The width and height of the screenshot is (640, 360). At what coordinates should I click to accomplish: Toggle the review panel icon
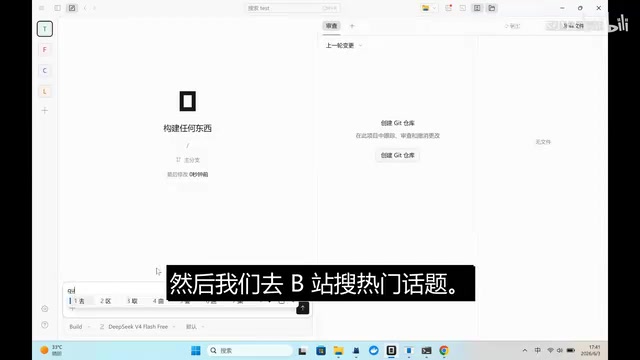click(x=477, y=8)
